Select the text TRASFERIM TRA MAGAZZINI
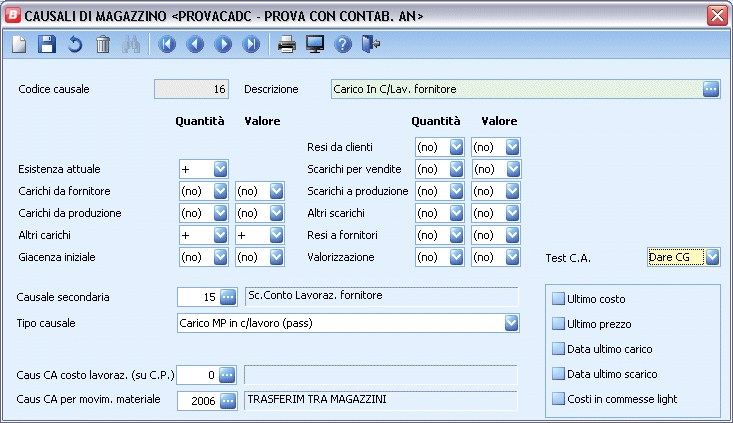This screenshot has width=733, height=423. point(317,399)
